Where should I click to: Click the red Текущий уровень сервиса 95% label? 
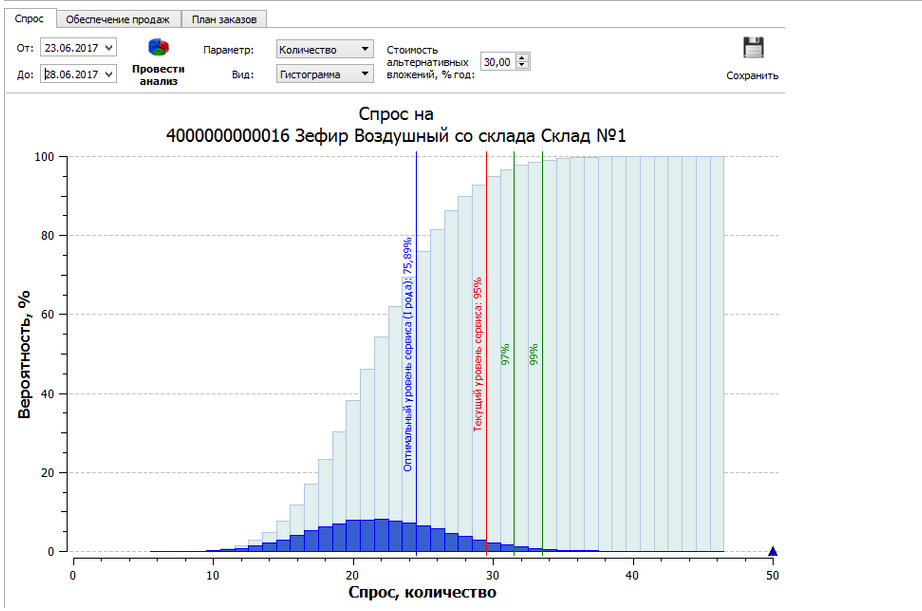[x=477, y=355]
